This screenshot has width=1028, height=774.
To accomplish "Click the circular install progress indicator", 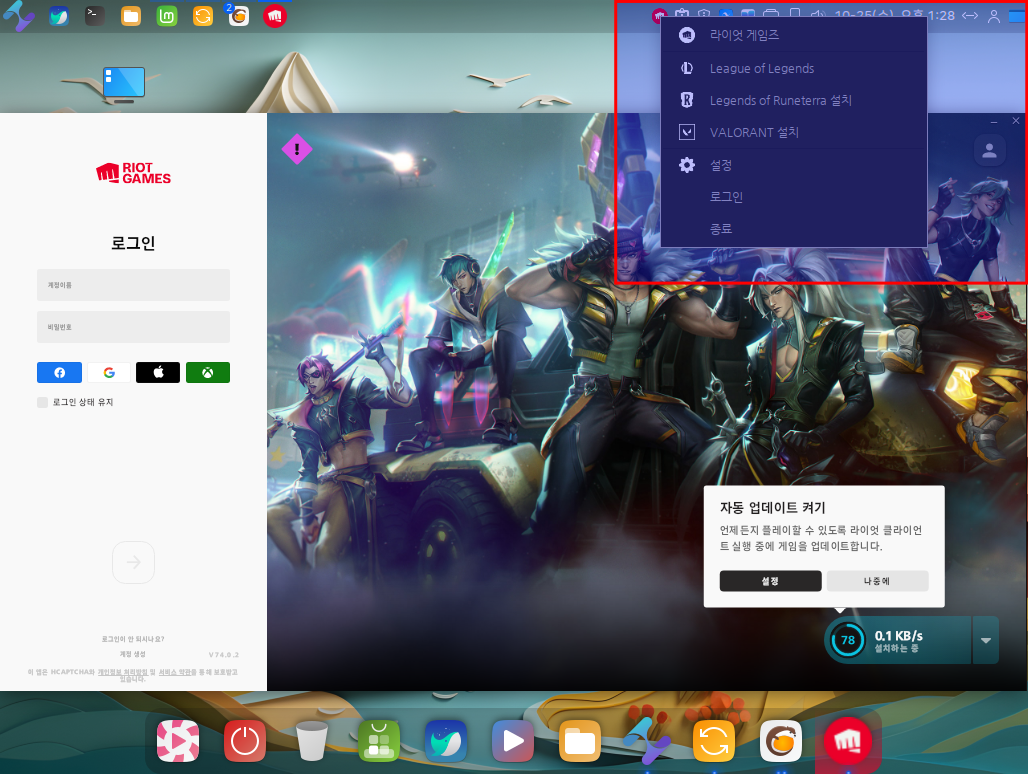I will coord(848,640).
